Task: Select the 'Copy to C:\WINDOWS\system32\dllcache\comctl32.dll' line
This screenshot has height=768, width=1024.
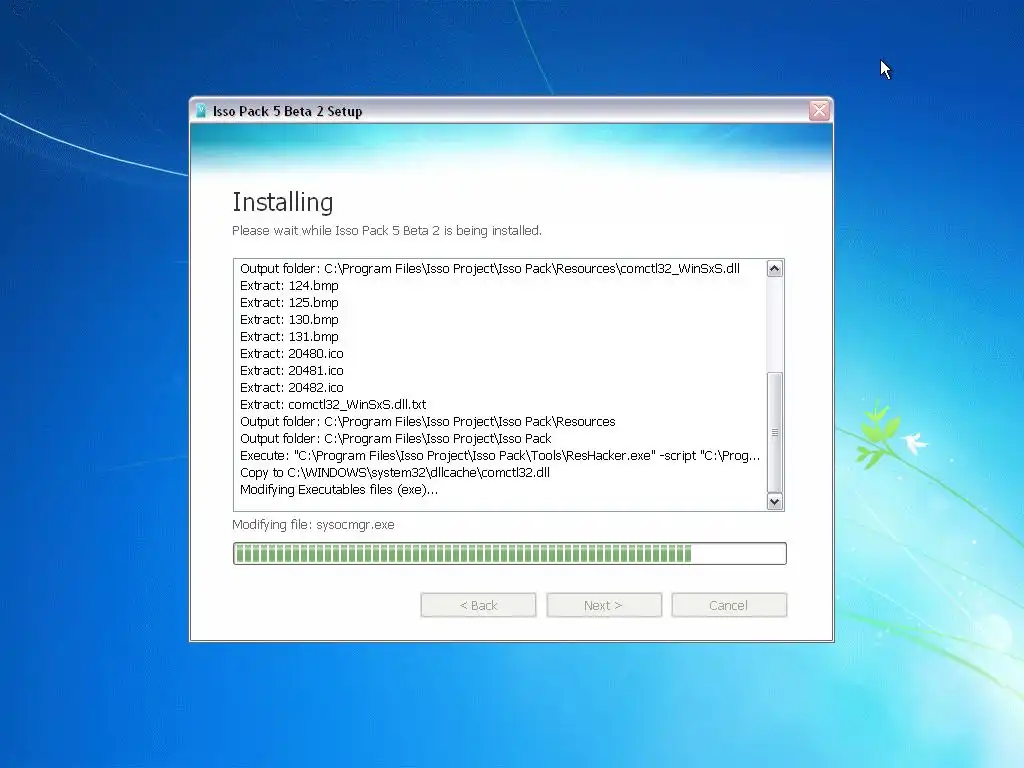Action: click(x=395, y=472)
